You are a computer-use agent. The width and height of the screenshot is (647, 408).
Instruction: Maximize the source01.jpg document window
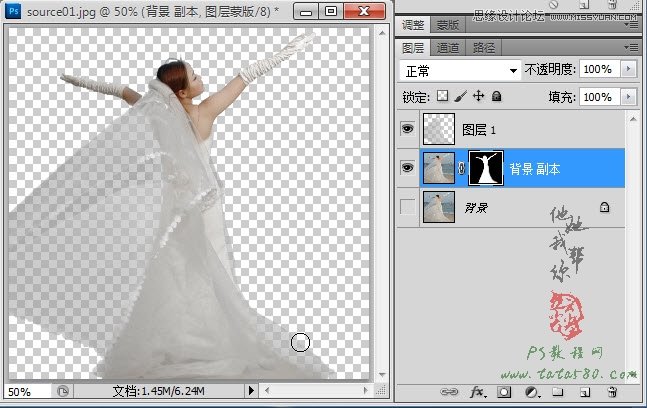tap(331, 12)
